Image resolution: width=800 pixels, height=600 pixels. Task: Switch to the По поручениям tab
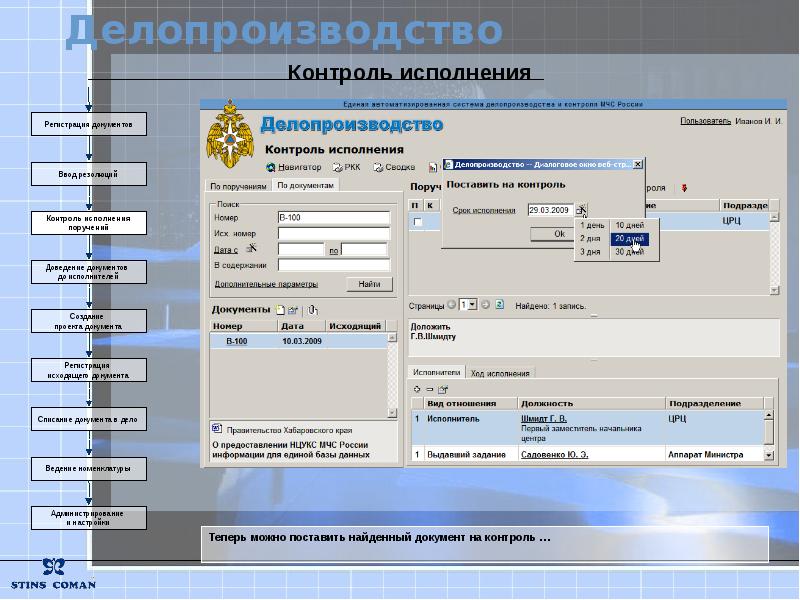click(x=238, y=186)
